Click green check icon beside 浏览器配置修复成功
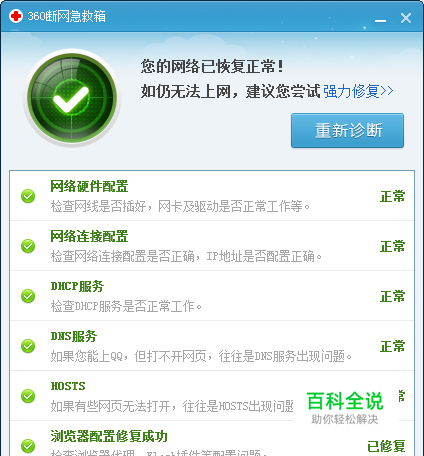The width and height of the screenshot is (424, 456). (x=28, y=446)
